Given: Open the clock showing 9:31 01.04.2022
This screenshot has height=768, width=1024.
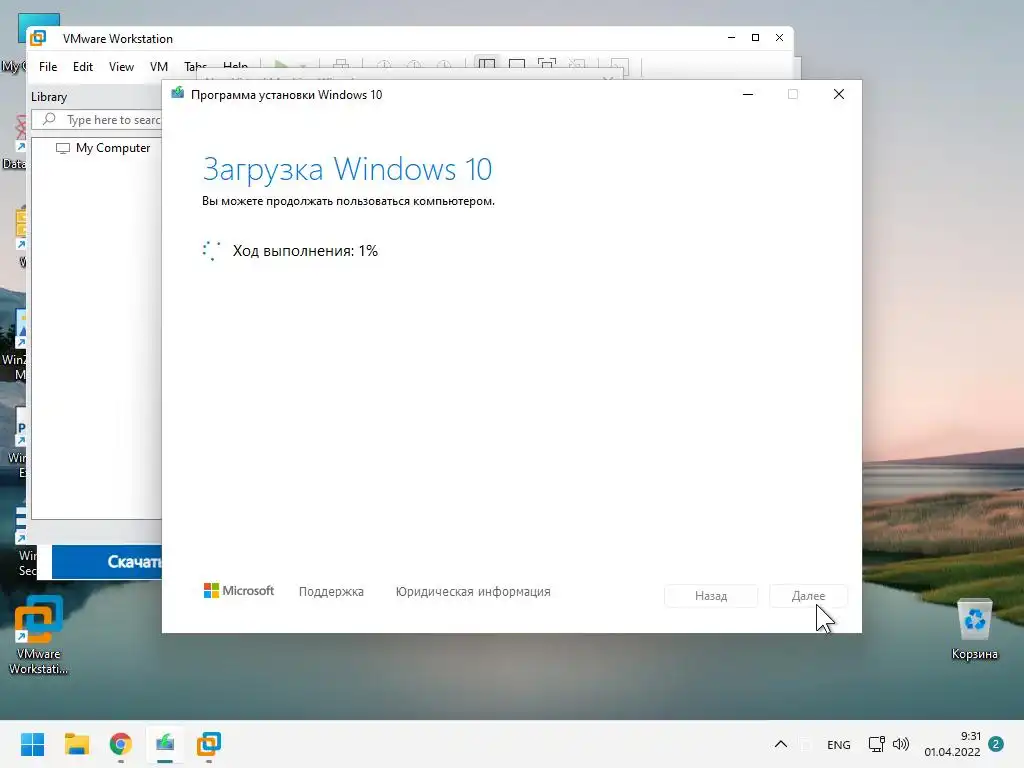Looking at the screenshot, I should pyautogui.click(x=952, y=744).
